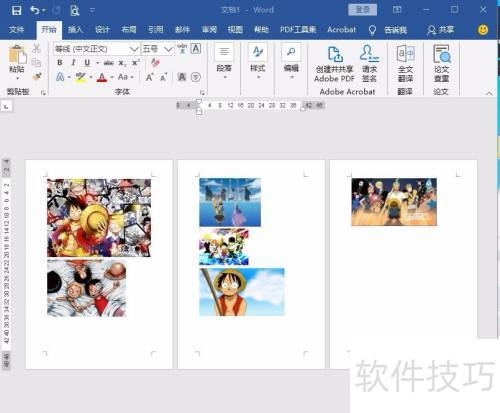The image size is (500, 413).
Task: Toggle character shading A
Action: coord(182,77)
